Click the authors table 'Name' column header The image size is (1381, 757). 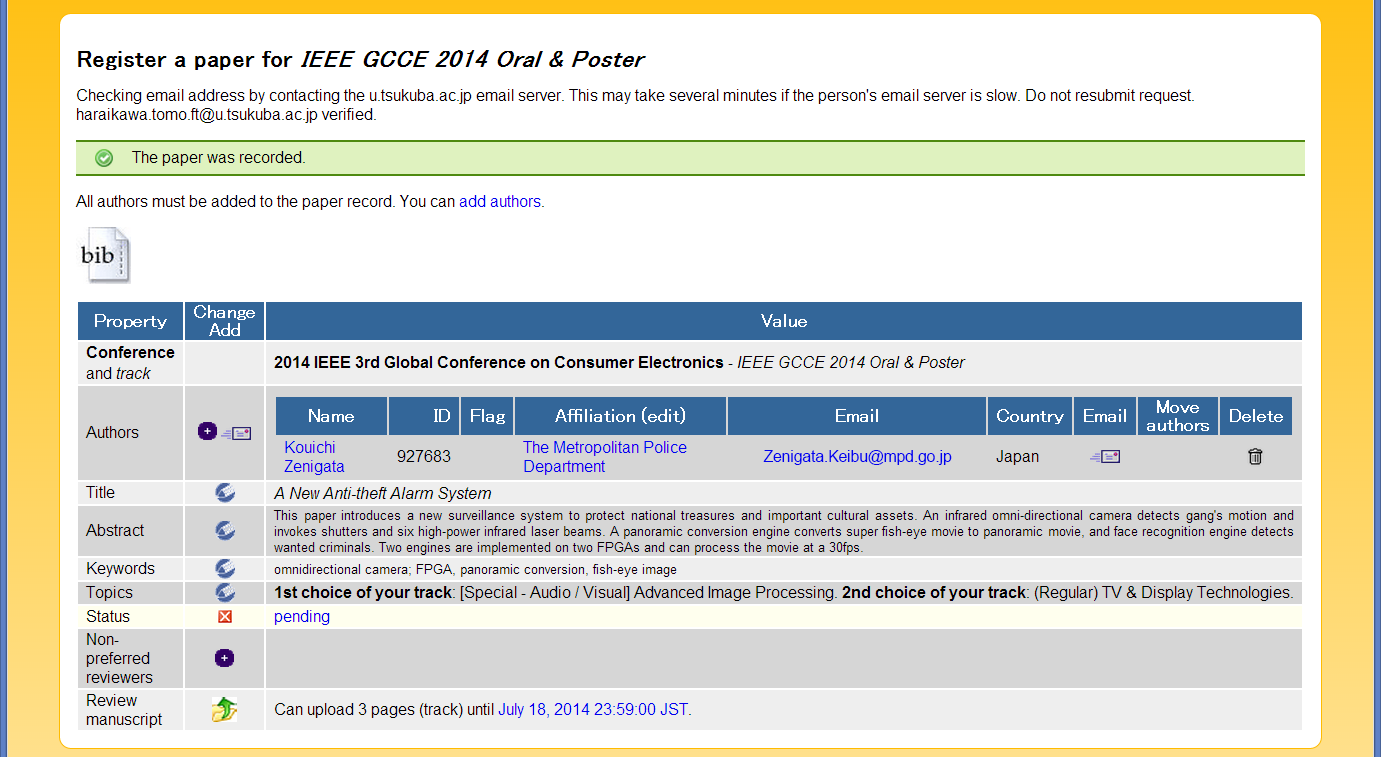tap(331, 416)
